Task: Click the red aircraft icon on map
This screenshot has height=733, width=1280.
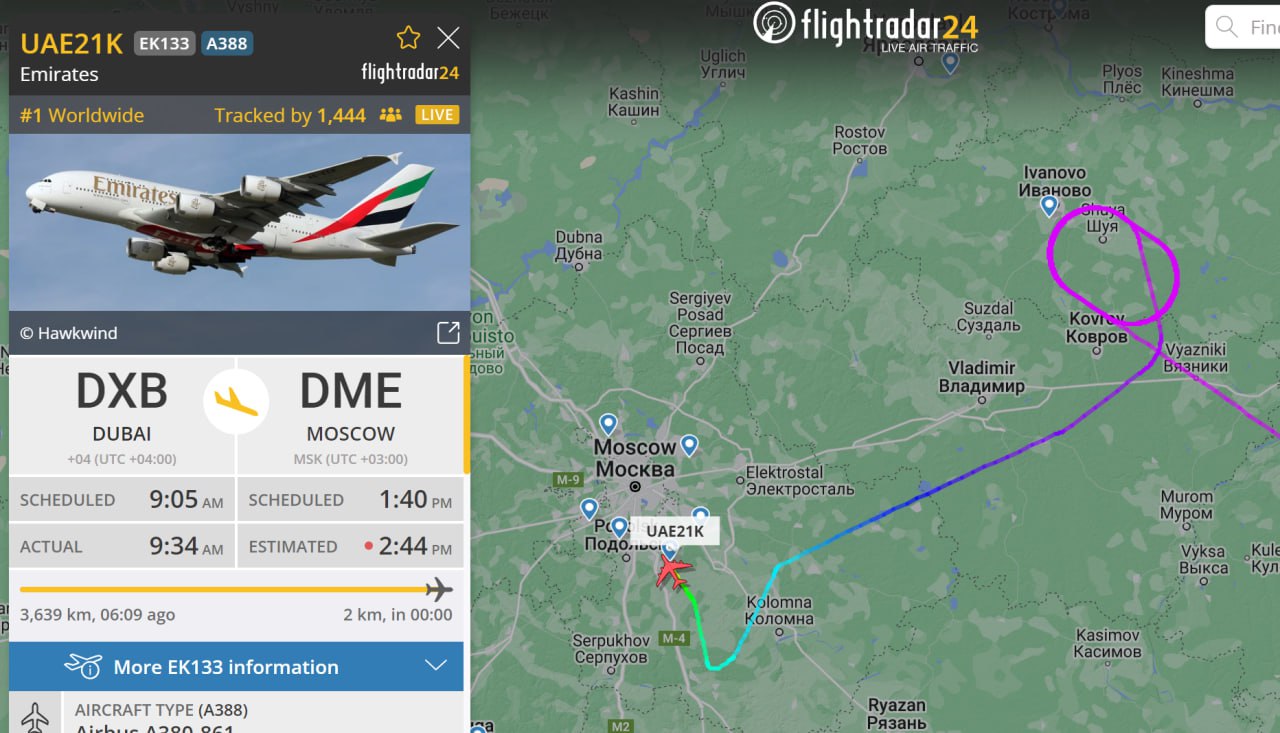Action: [x=674, y=572]
